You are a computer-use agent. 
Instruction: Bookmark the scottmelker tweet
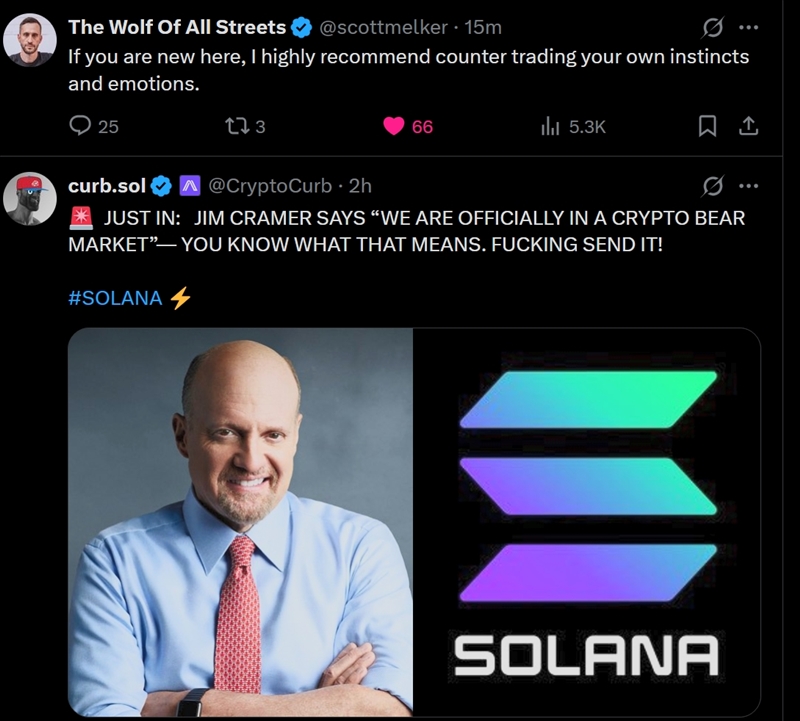click(x=707, y=126)
